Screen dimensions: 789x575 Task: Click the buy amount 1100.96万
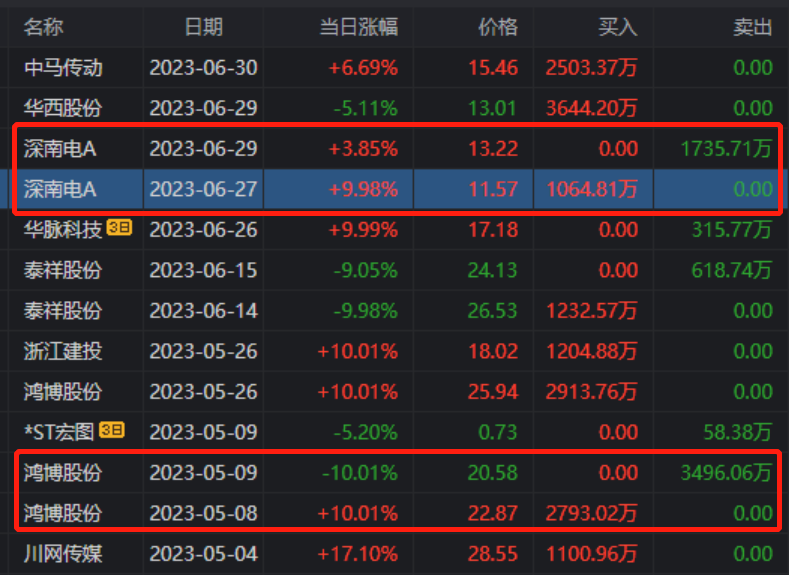coord(592,554)
